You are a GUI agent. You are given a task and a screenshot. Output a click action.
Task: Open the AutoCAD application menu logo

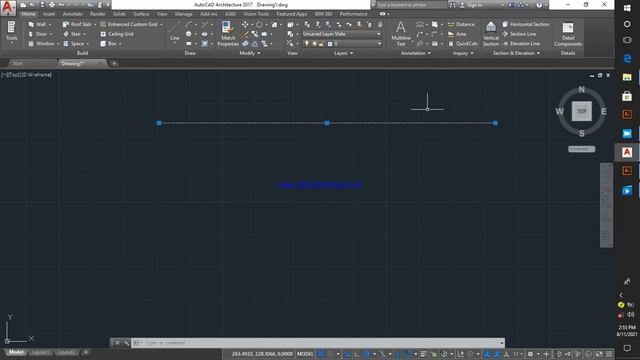8,8
